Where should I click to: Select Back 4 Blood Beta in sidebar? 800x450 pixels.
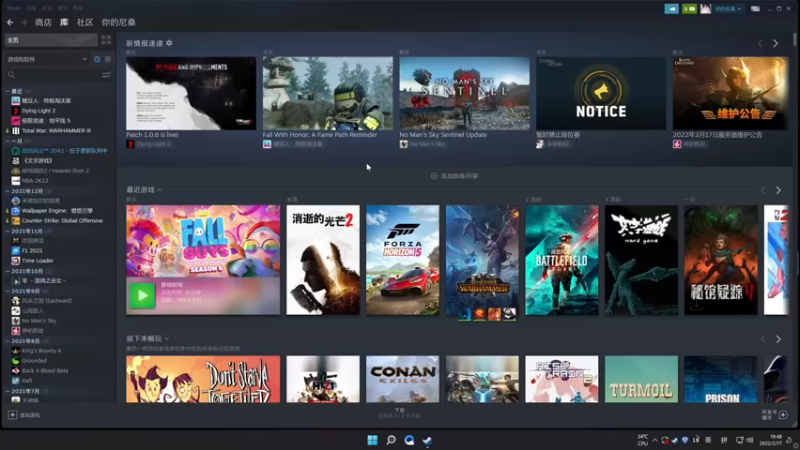[x=45, y=371]
